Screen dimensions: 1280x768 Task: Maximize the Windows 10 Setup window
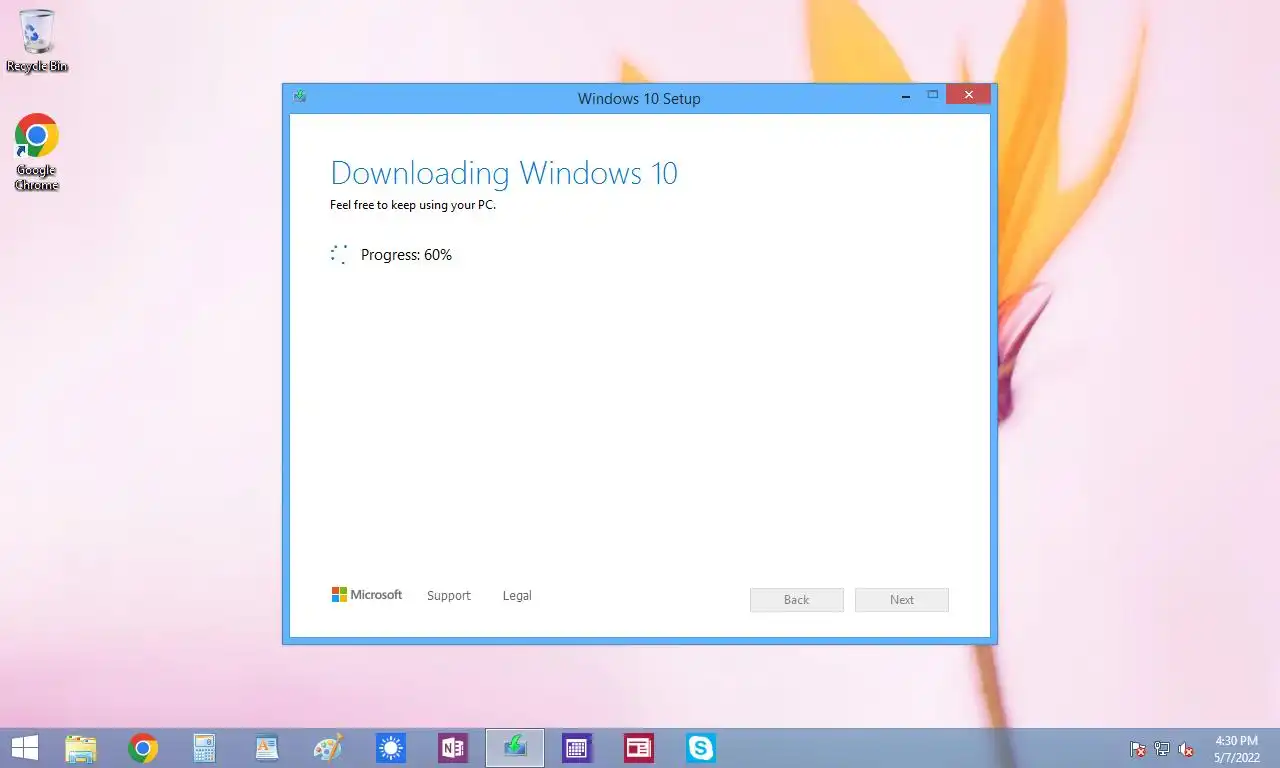coord(932,95)
